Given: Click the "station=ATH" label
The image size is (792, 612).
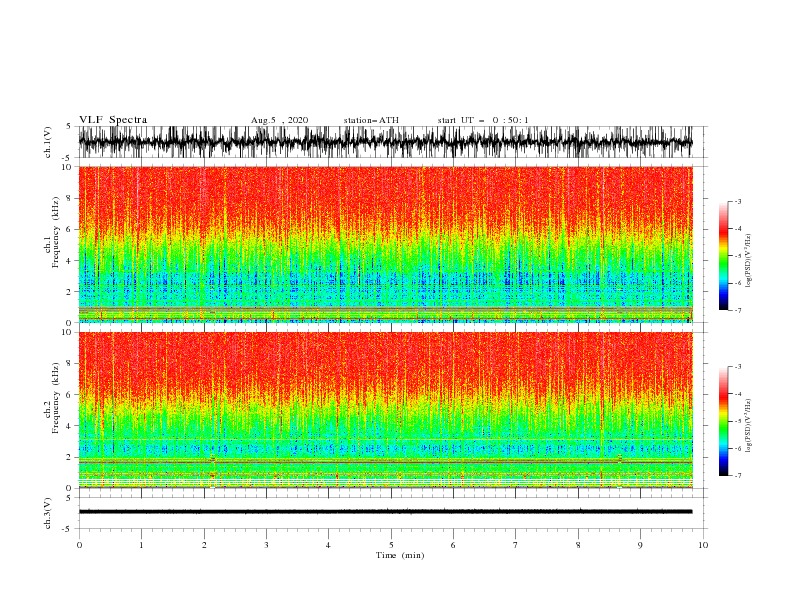Looking at the screenshot, I should click(371, 120).
